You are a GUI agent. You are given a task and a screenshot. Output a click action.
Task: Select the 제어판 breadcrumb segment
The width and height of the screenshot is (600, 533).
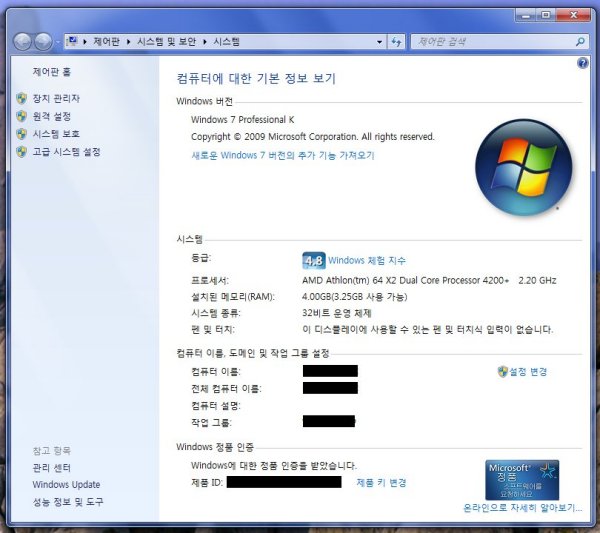pyautogui.click(x=106, y=41)
